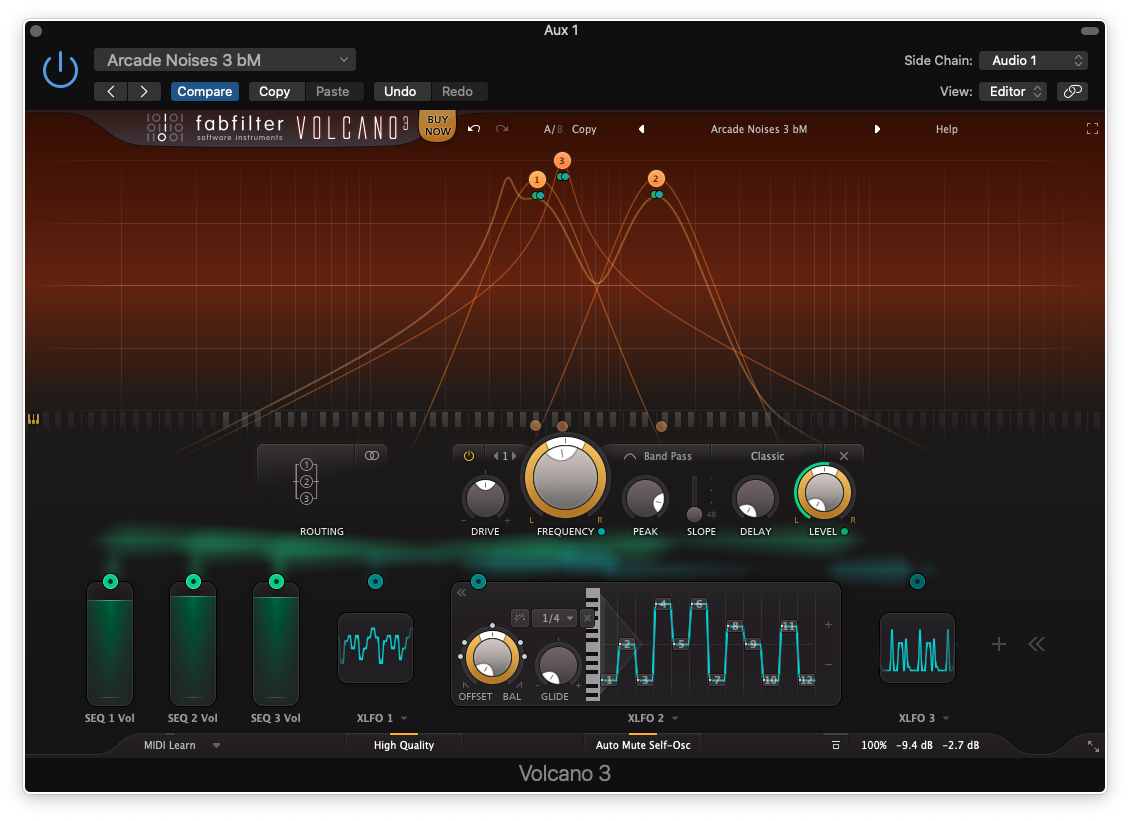Click the BUY NOW button

438,126
